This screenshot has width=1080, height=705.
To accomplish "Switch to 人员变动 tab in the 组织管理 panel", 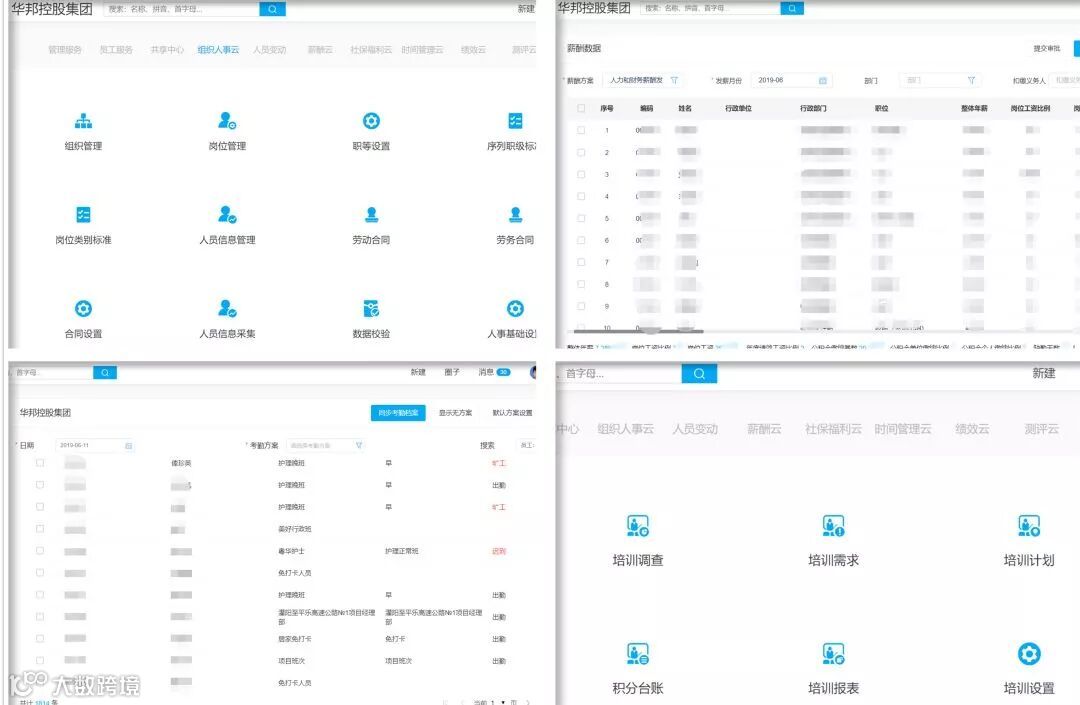I will point(269,50).
